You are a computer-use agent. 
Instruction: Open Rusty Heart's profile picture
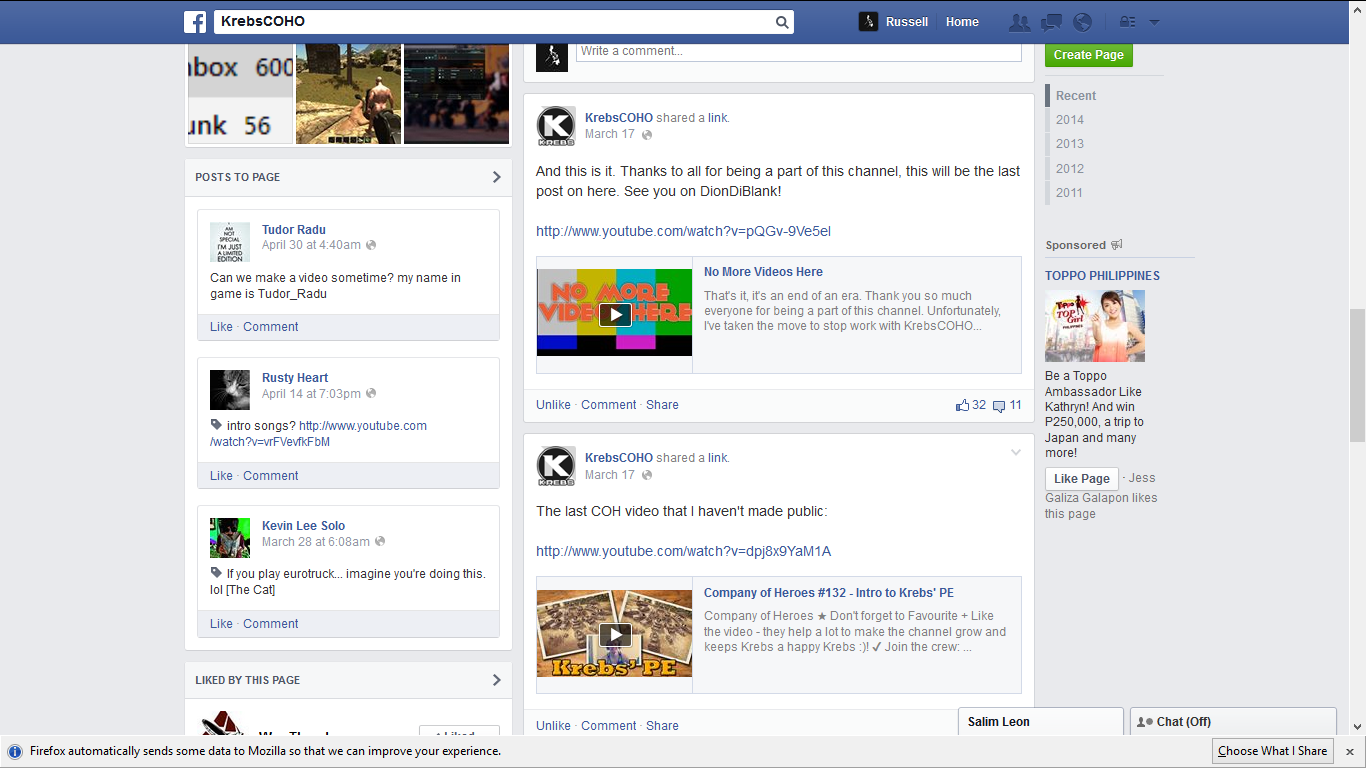[x=230, y=390]
